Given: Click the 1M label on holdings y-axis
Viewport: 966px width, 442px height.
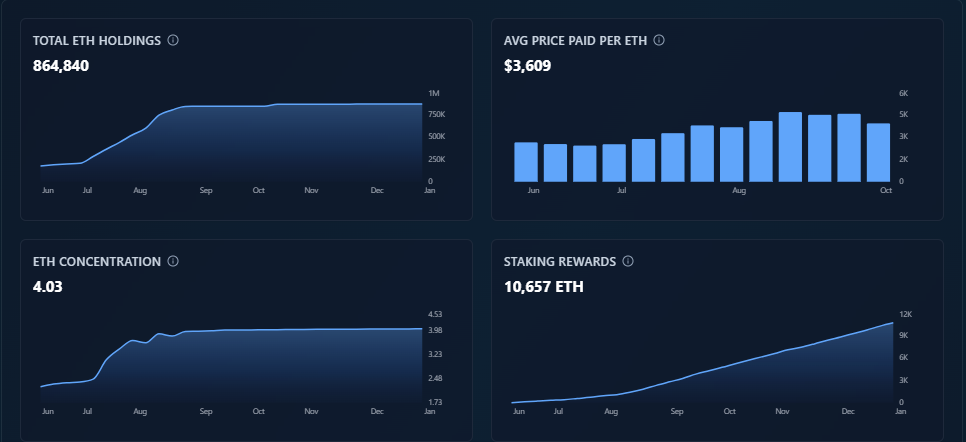Looking at the screenshot, I should click(433, 93).
